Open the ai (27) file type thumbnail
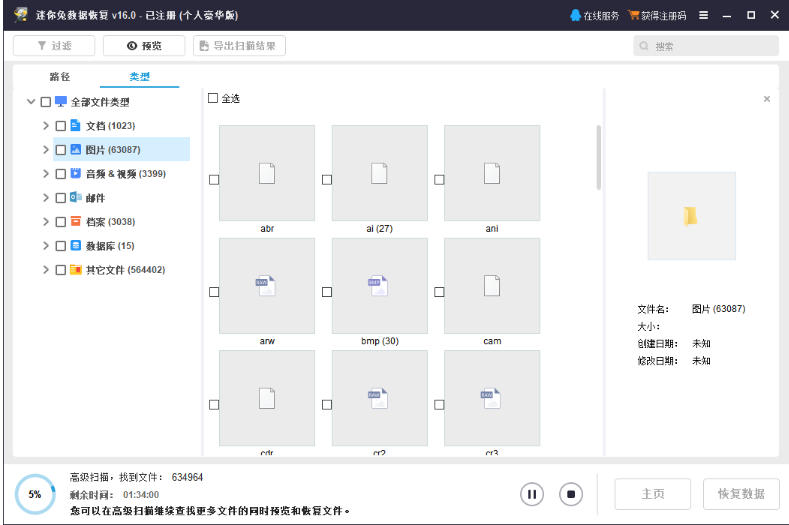The image size is (789, 525). pos(379,173)
